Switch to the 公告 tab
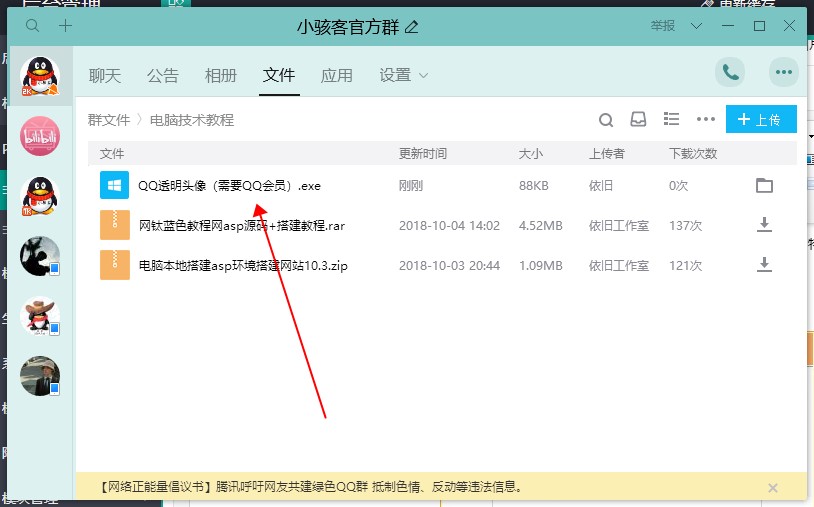This screenshot has width=814, height=507. coord(162,76)
